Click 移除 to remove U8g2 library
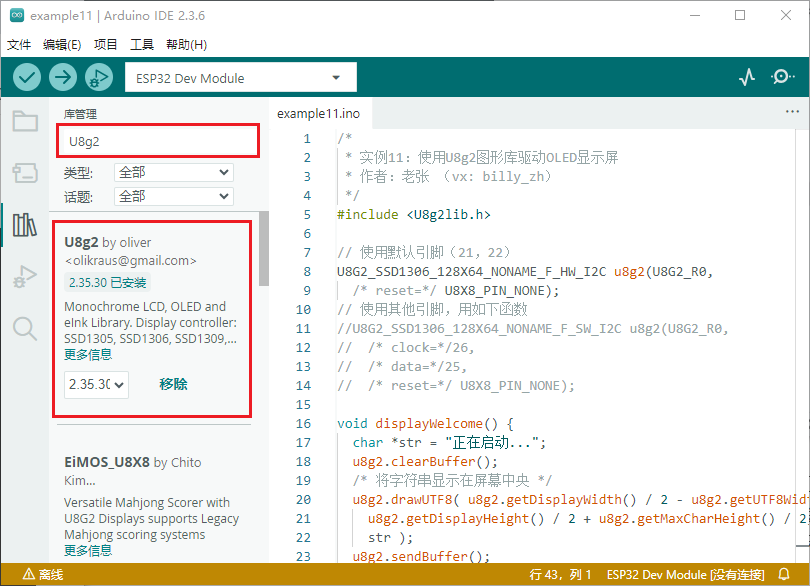The height and width of the screenshot is (586, 810). [173, 384]
